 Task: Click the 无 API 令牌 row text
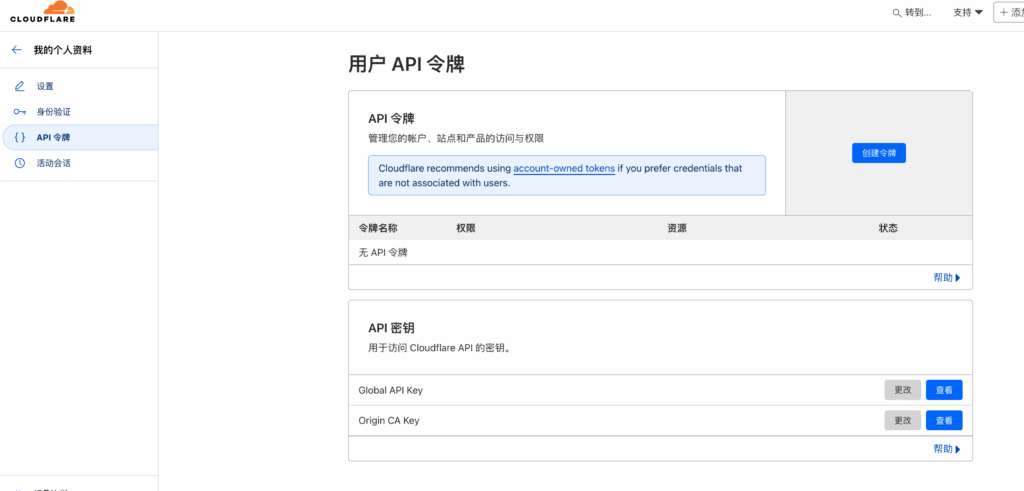pos(383,252)
